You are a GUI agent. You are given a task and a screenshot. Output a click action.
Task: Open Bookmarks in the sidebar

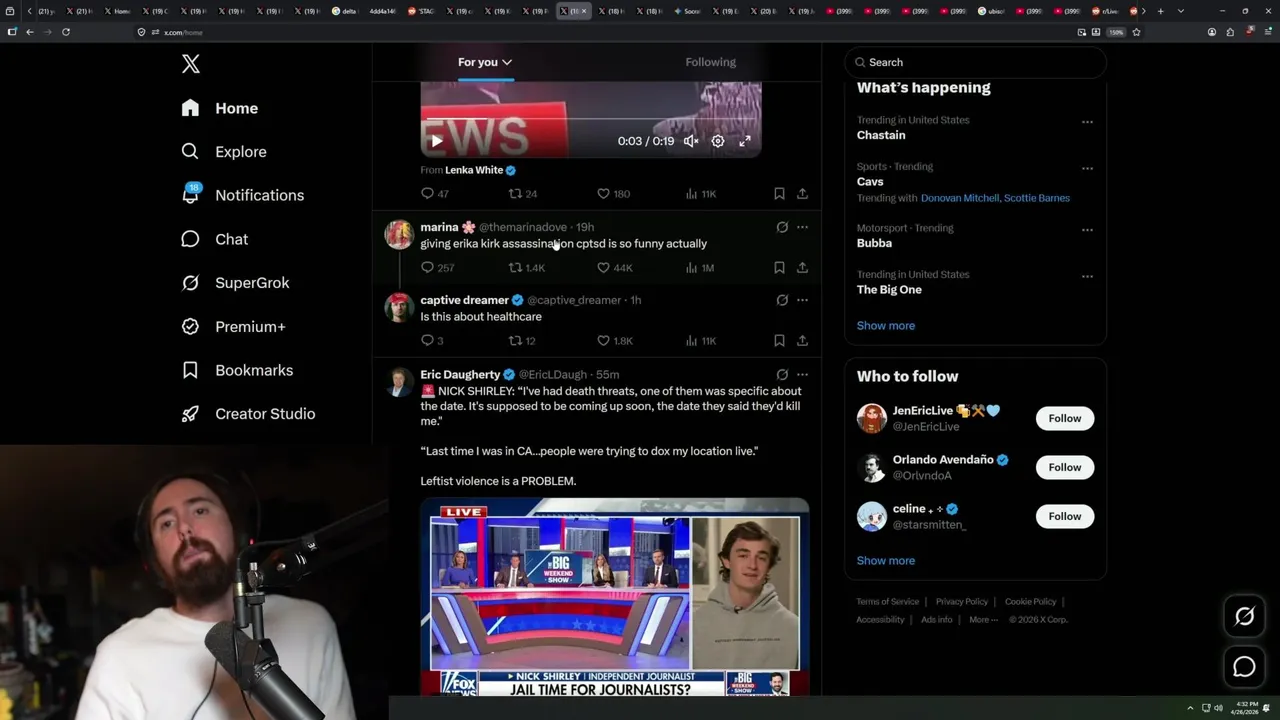[x=237, y=370]
